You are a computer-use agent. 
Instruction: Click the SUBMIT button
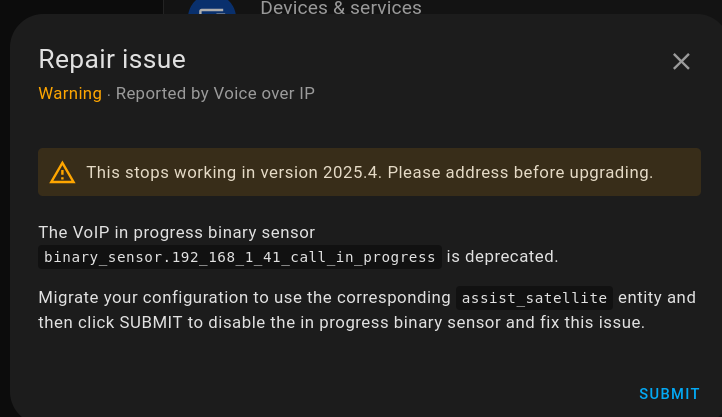[x=669, y=394]
